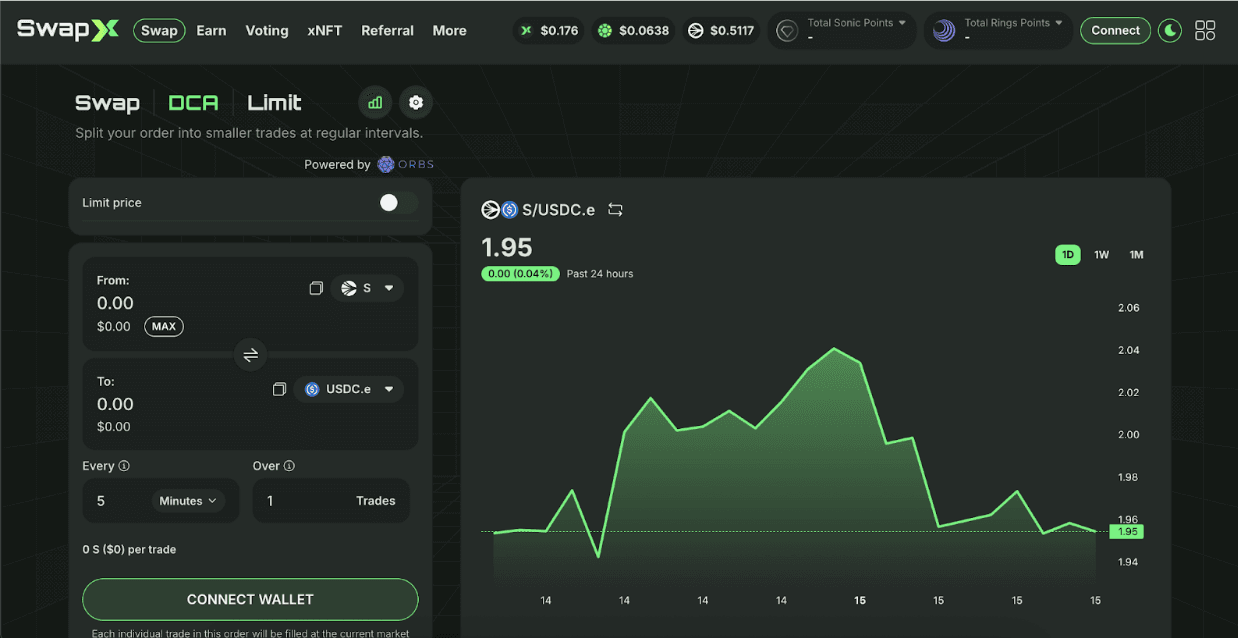Screen dimensions: 1238x638
Task: Copy the S token address icon
Action: (316, 288)
